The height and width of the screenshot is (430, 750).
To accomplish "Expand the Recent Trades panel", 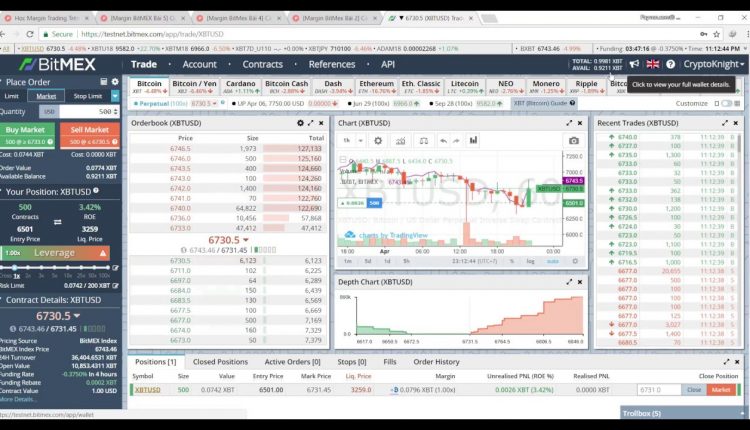I will point(725,123).
